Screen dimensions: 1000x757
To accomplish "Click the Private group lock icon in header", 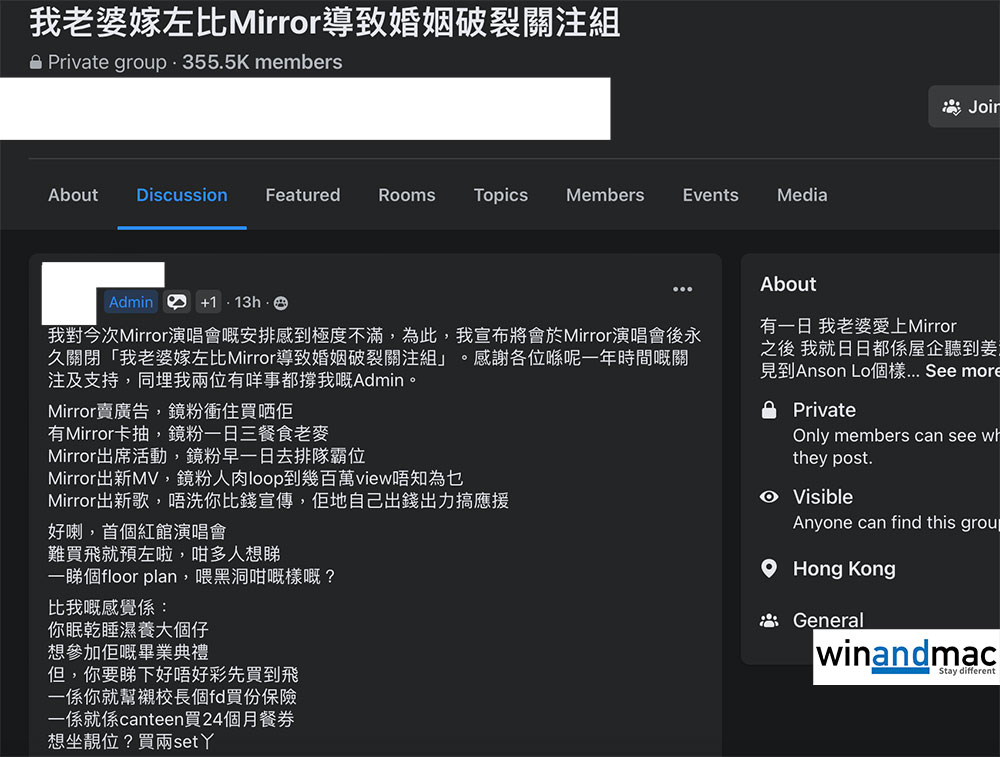I will click(37, 63).
